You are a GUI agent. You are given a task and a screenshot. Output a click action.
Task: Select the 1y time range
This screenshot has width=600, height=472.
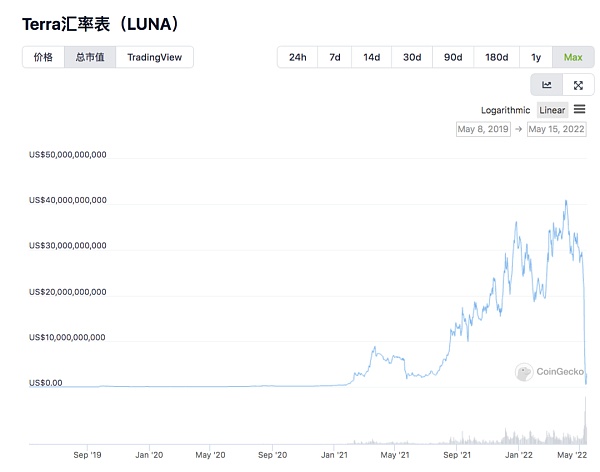pyautogui.click(x=536, y=57)
